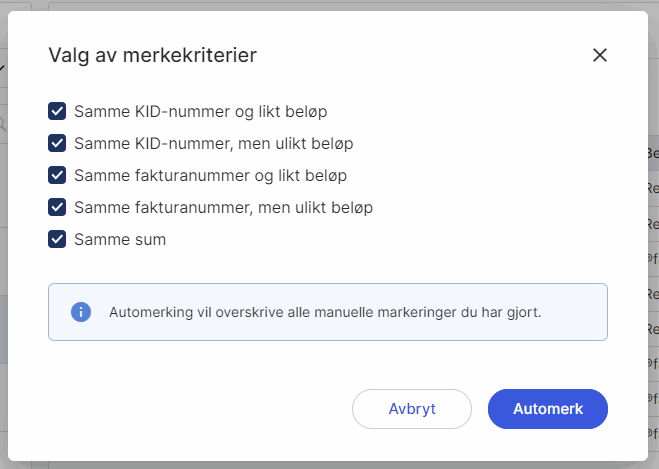Viewport: 659px width, 469px height.
Task: Click the text "Samme fakturanummer og likt beløp"
Action: tap(210, 175)
